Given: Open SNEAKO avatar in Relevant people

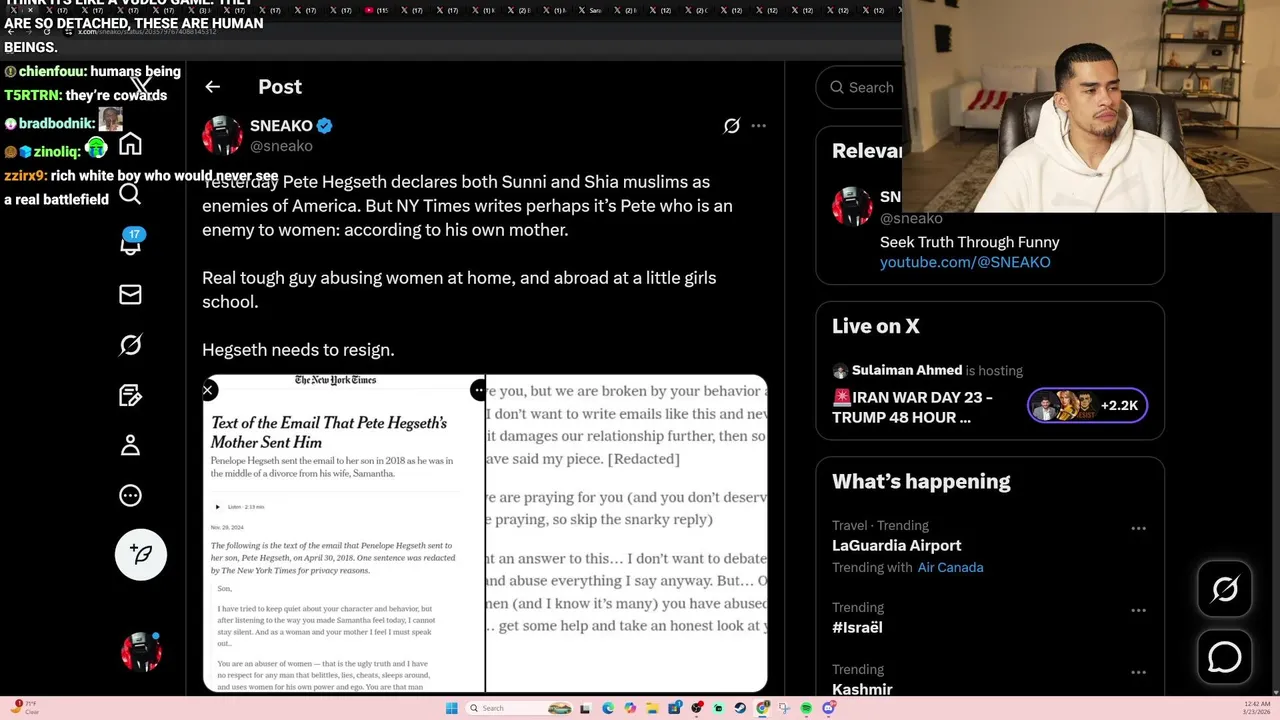Looking at the screenshot, I should tap(852, 206).
